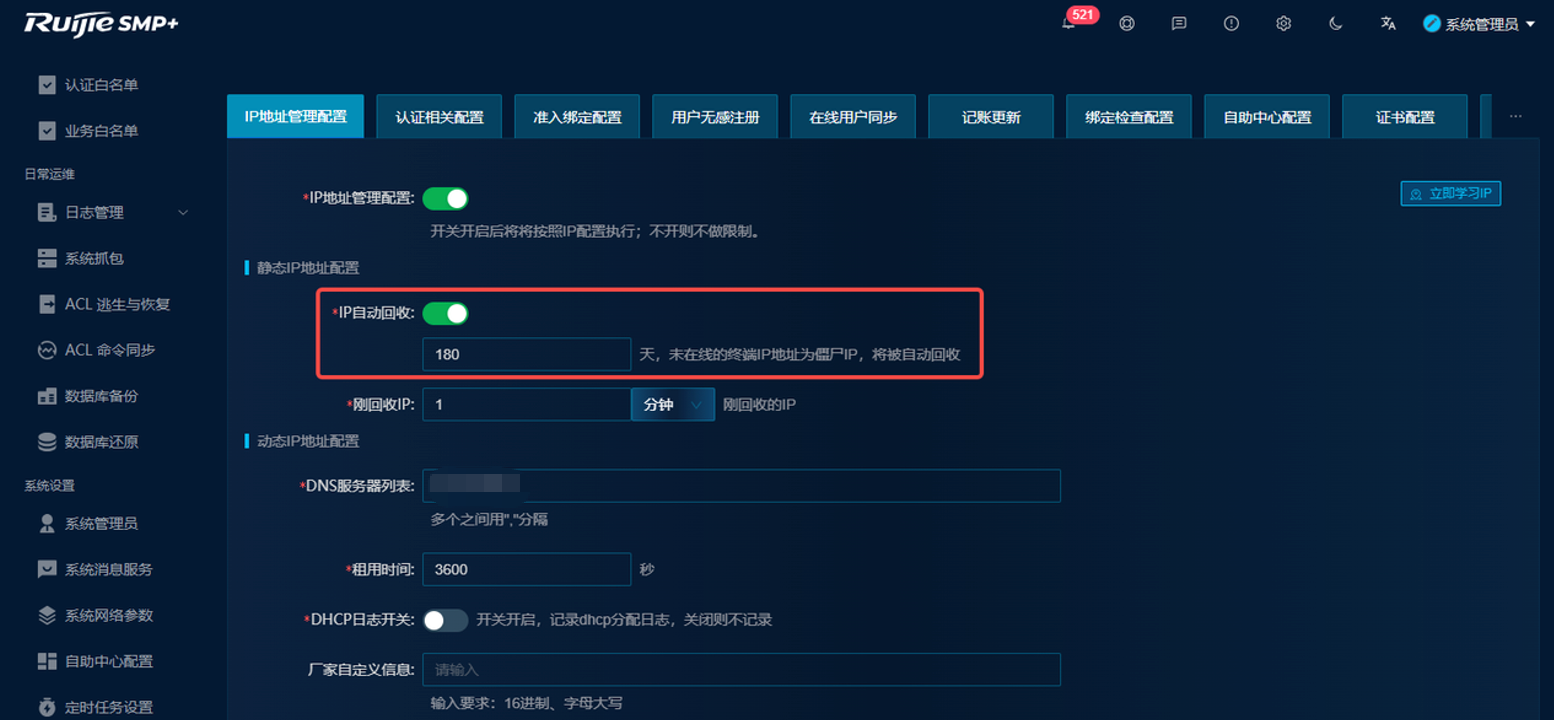Enable the DHCP日志开关 switch
Screen dimensions: 1554x720
click(445, 620)
